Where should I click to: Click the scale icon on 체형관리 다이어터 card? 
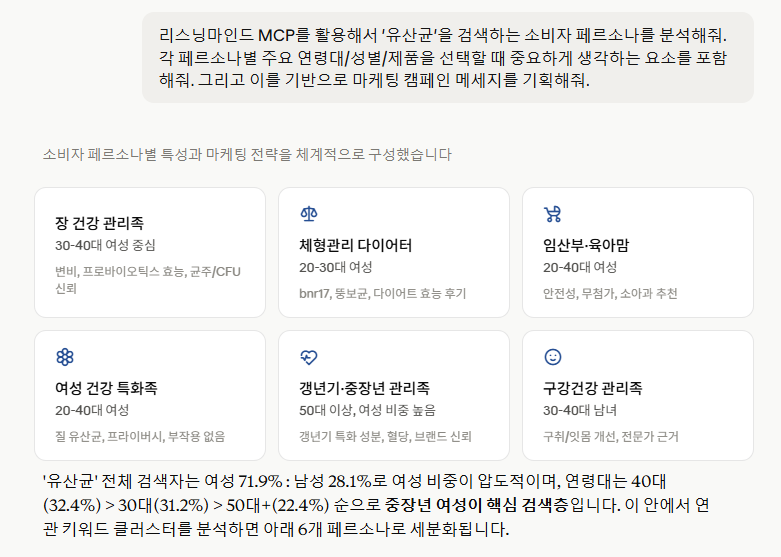point(309,214)
